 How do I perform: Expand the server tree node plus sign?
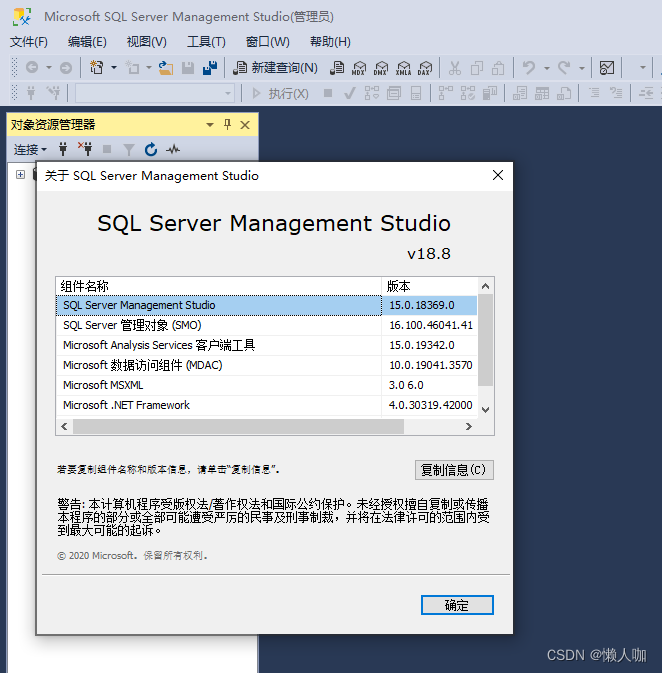(x=20, y=174)
